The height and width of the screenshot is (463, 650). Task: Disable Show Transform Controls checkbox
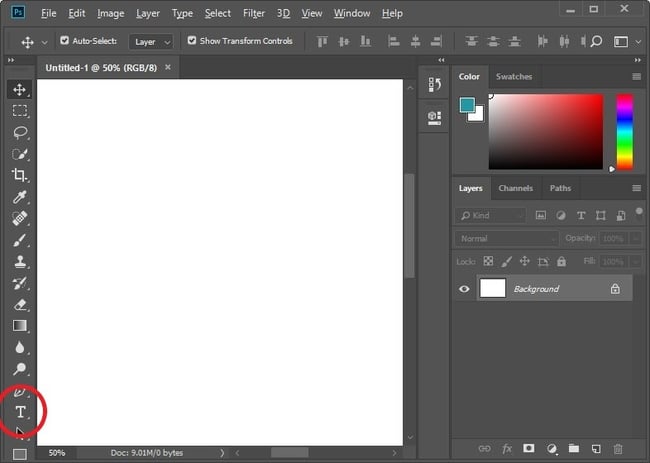click(192, 41)
